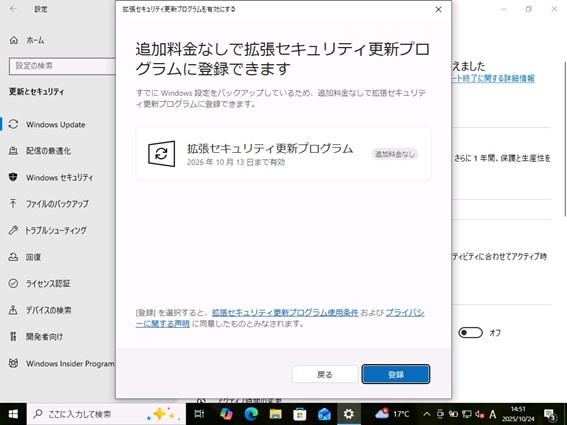This screenshot has width=567, height=425.
Task: Click the extended security update program sync icon
Action: (161, 154)
